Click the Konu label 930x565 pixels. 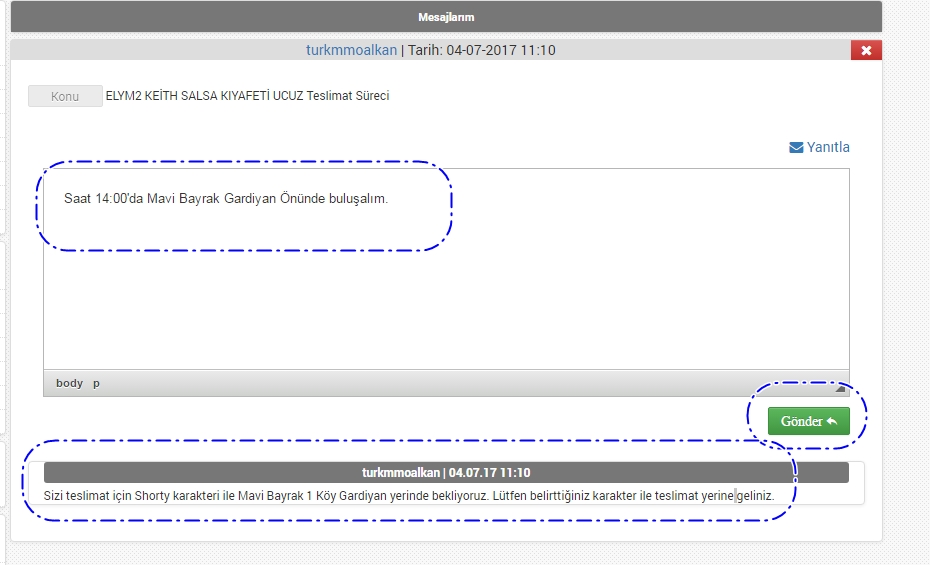coord(65,96)
